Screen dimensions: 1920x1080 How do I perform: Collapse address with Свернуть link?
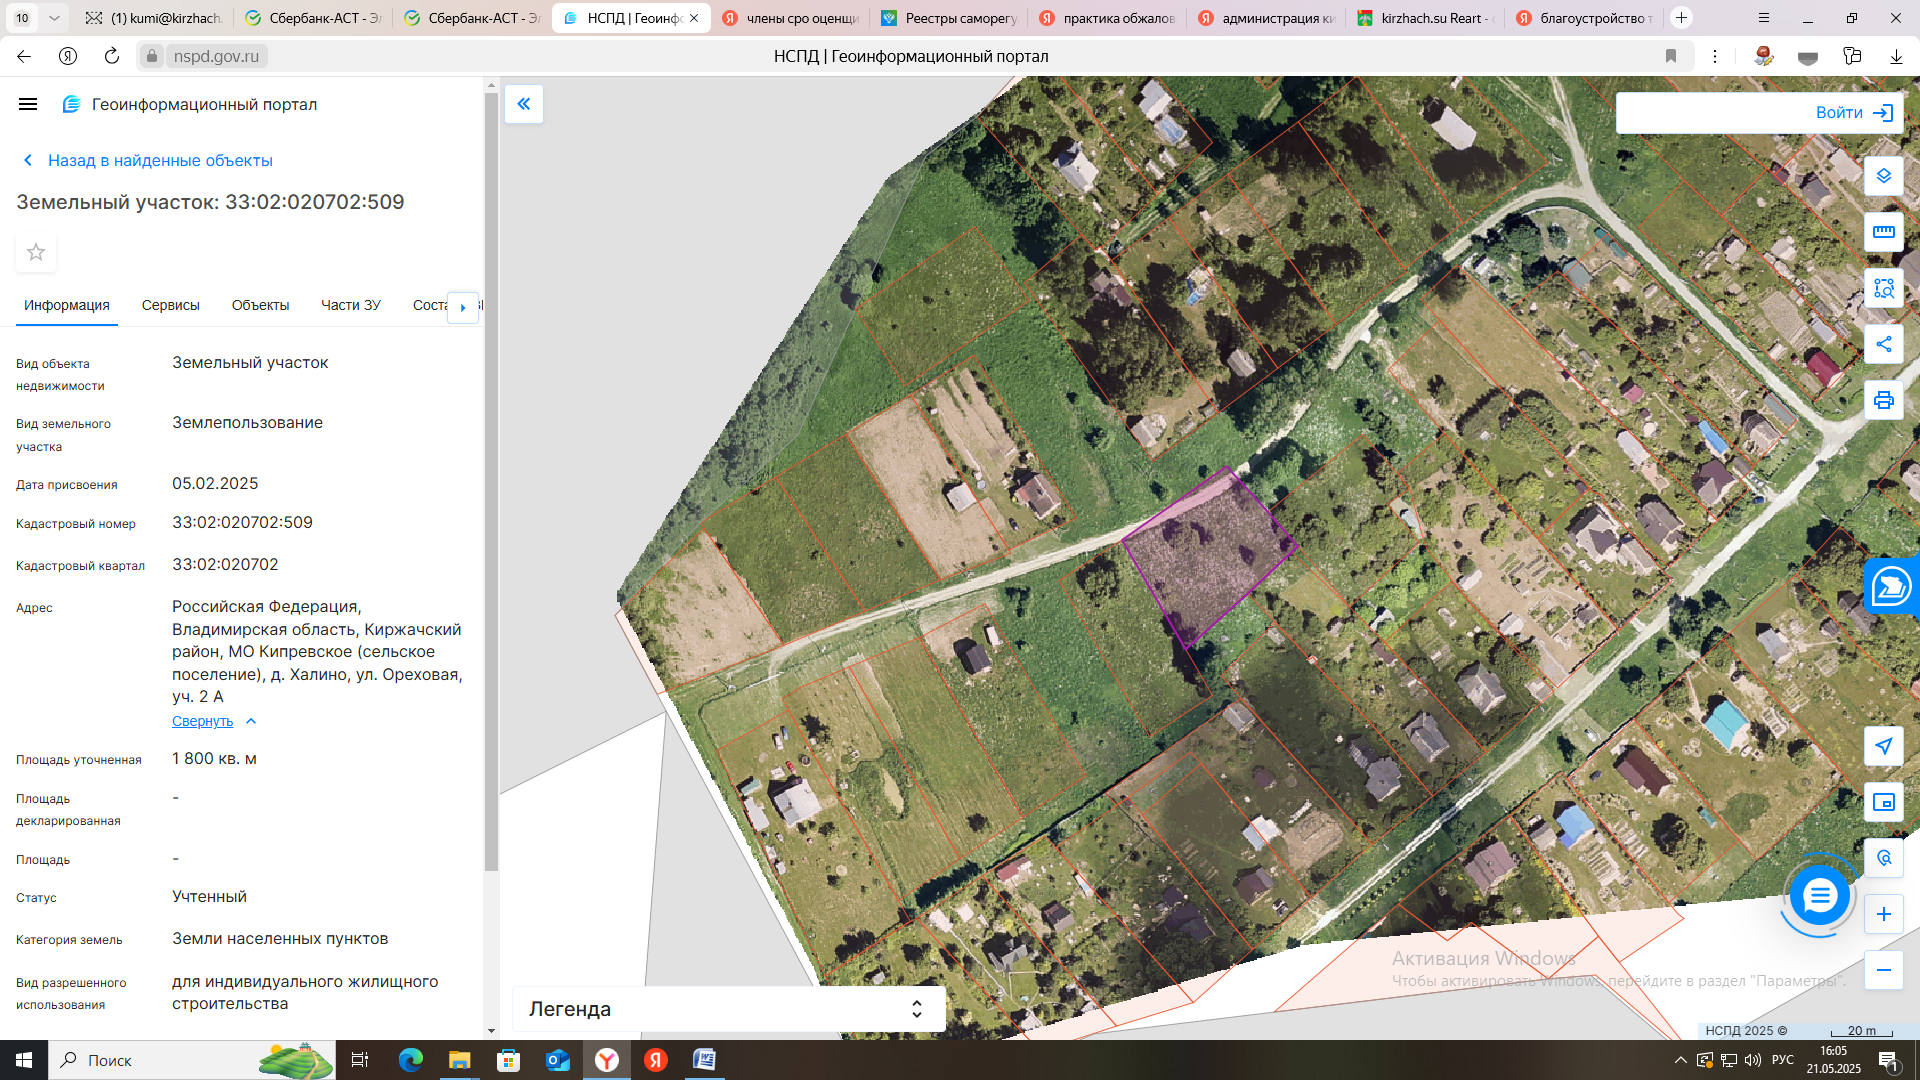[x=202, y=721]
